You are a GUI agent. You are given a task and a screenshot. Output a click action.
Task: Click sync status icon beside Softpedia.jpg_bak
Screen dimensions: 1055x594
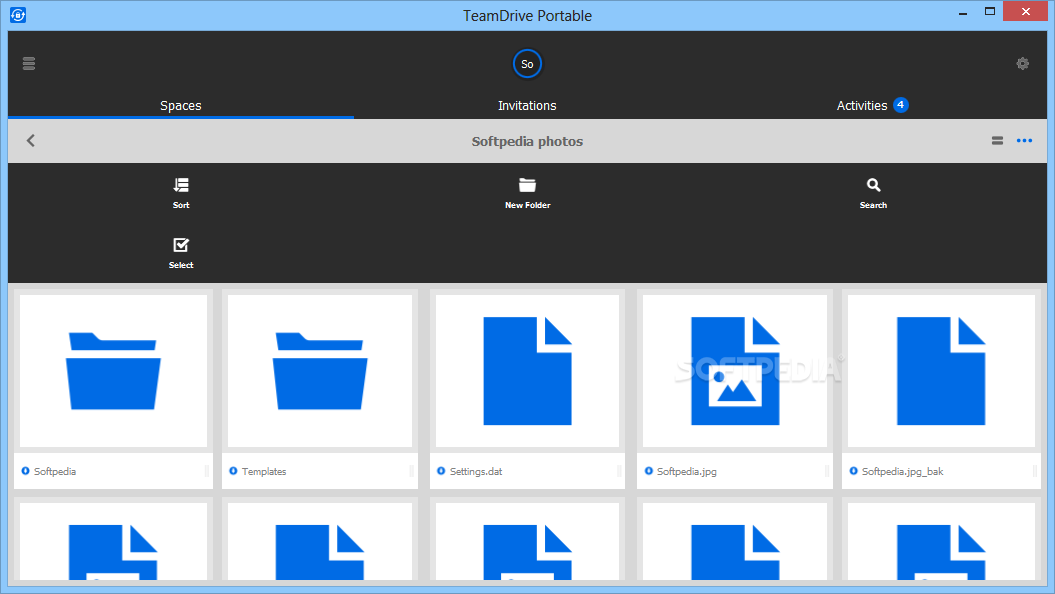(x=854, y=471)
